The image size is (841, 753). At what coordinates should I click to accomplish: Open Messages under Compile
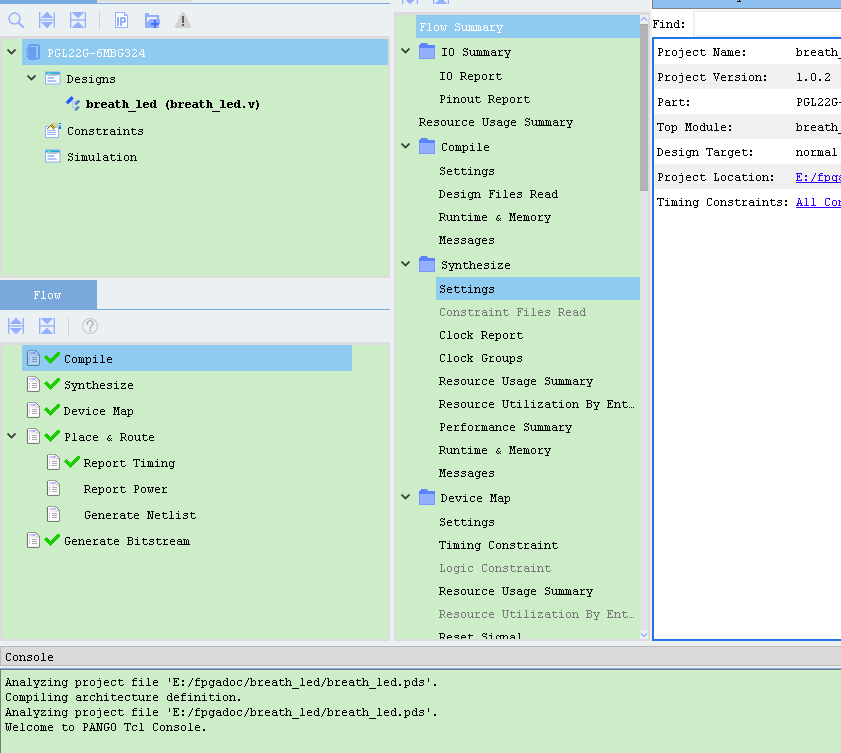467,240
